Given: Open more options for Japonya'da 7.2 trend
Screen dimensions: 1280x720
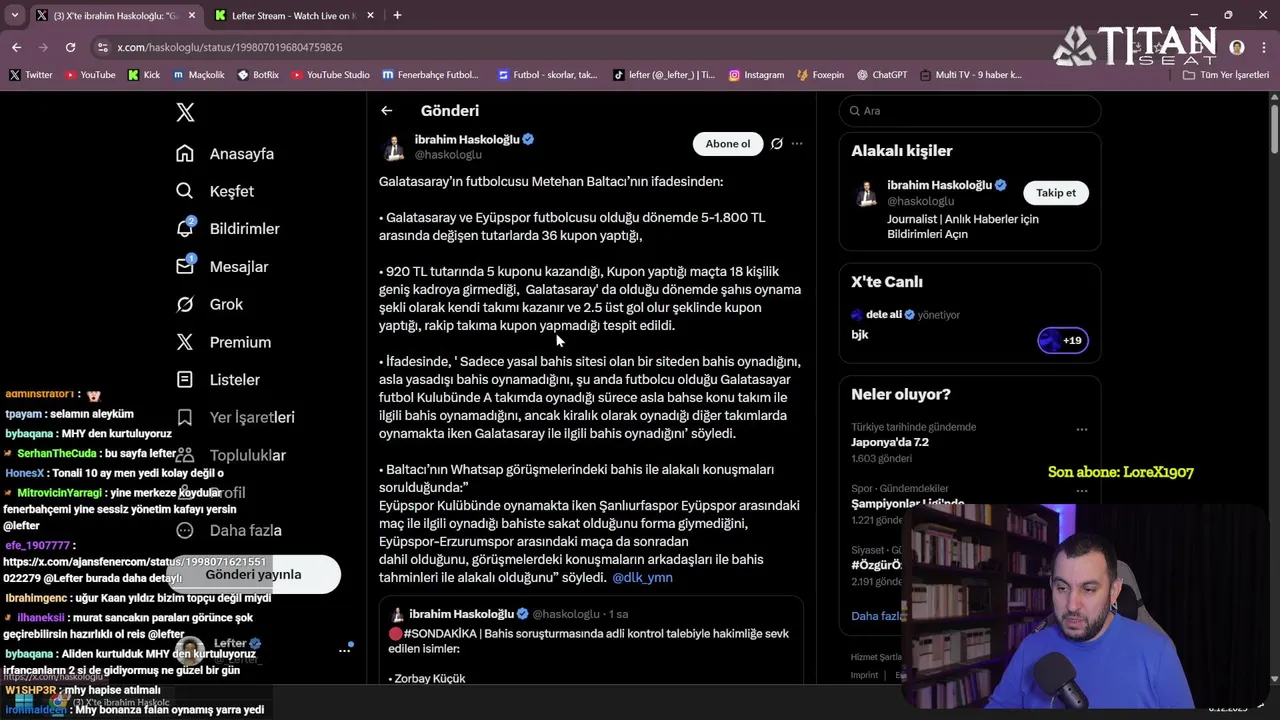Looking at the screenshot, I should 1081,429.
